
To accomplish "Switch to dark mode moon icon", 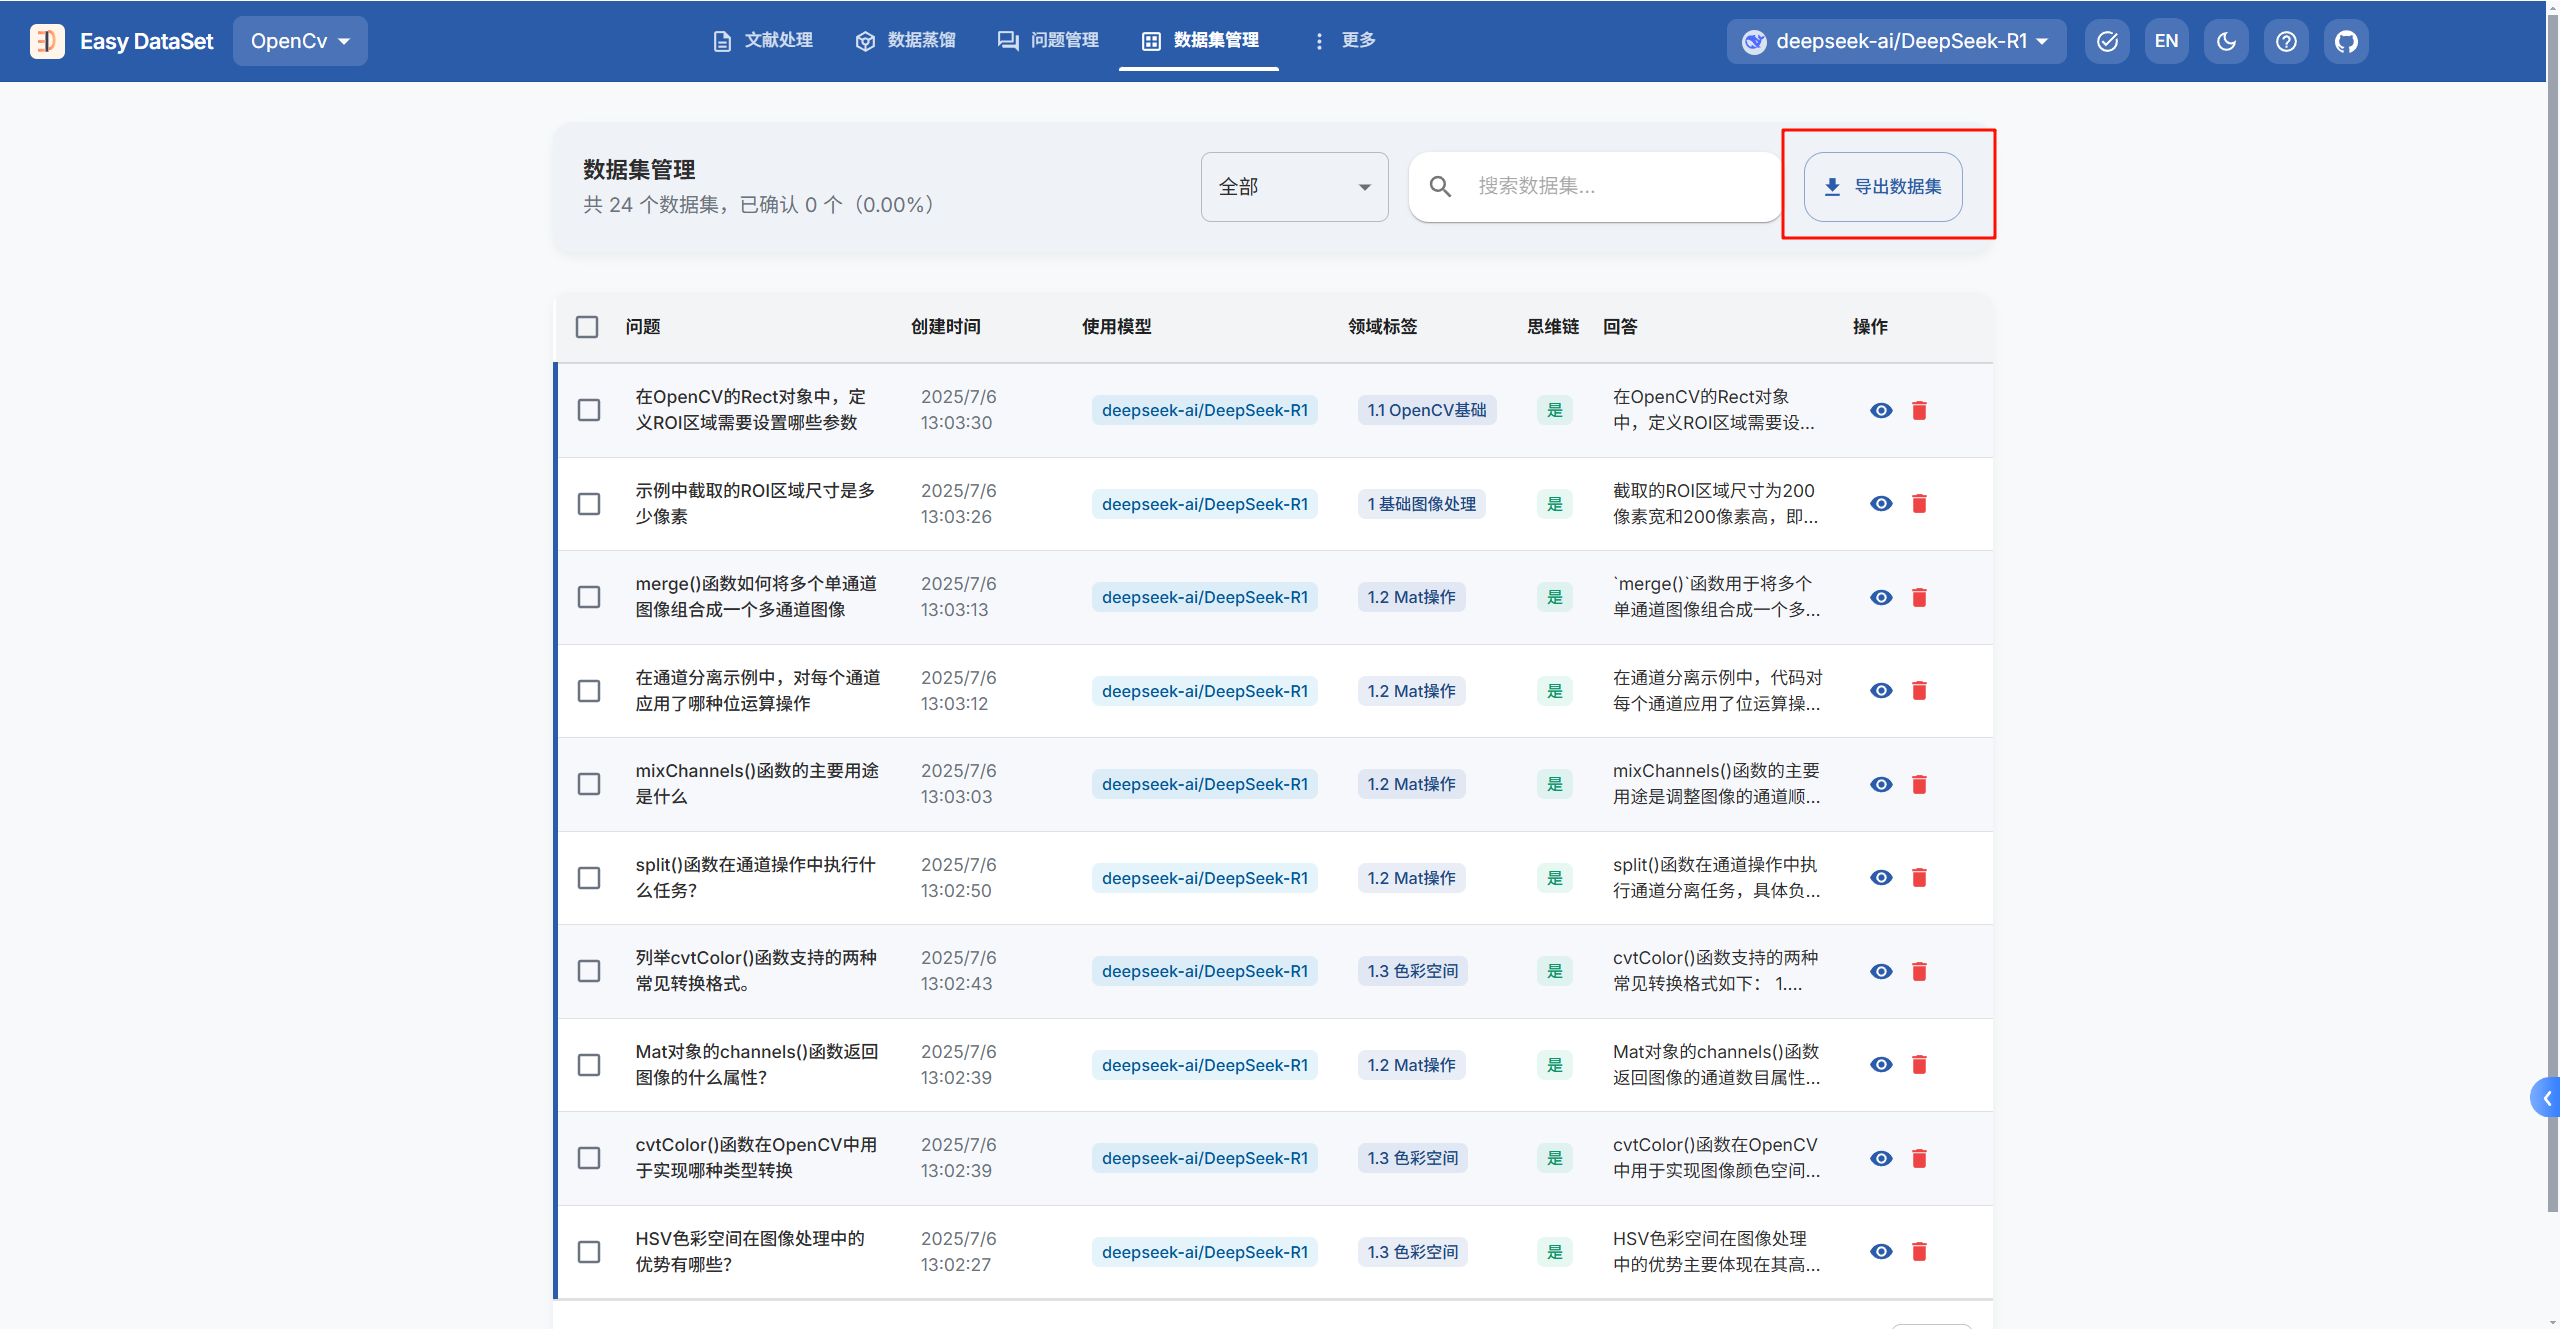I will point(2226,41).
